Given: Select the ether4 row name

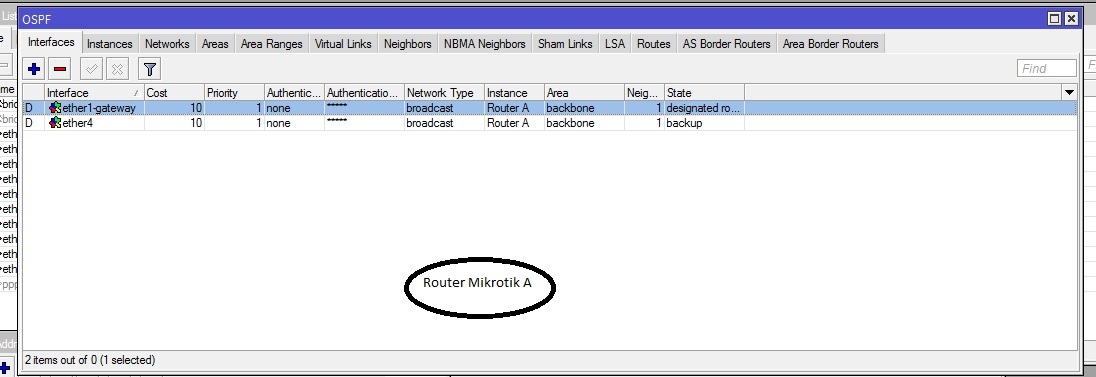Looking at the screenshot, I should pyautogui.click(x=78, y=123).
